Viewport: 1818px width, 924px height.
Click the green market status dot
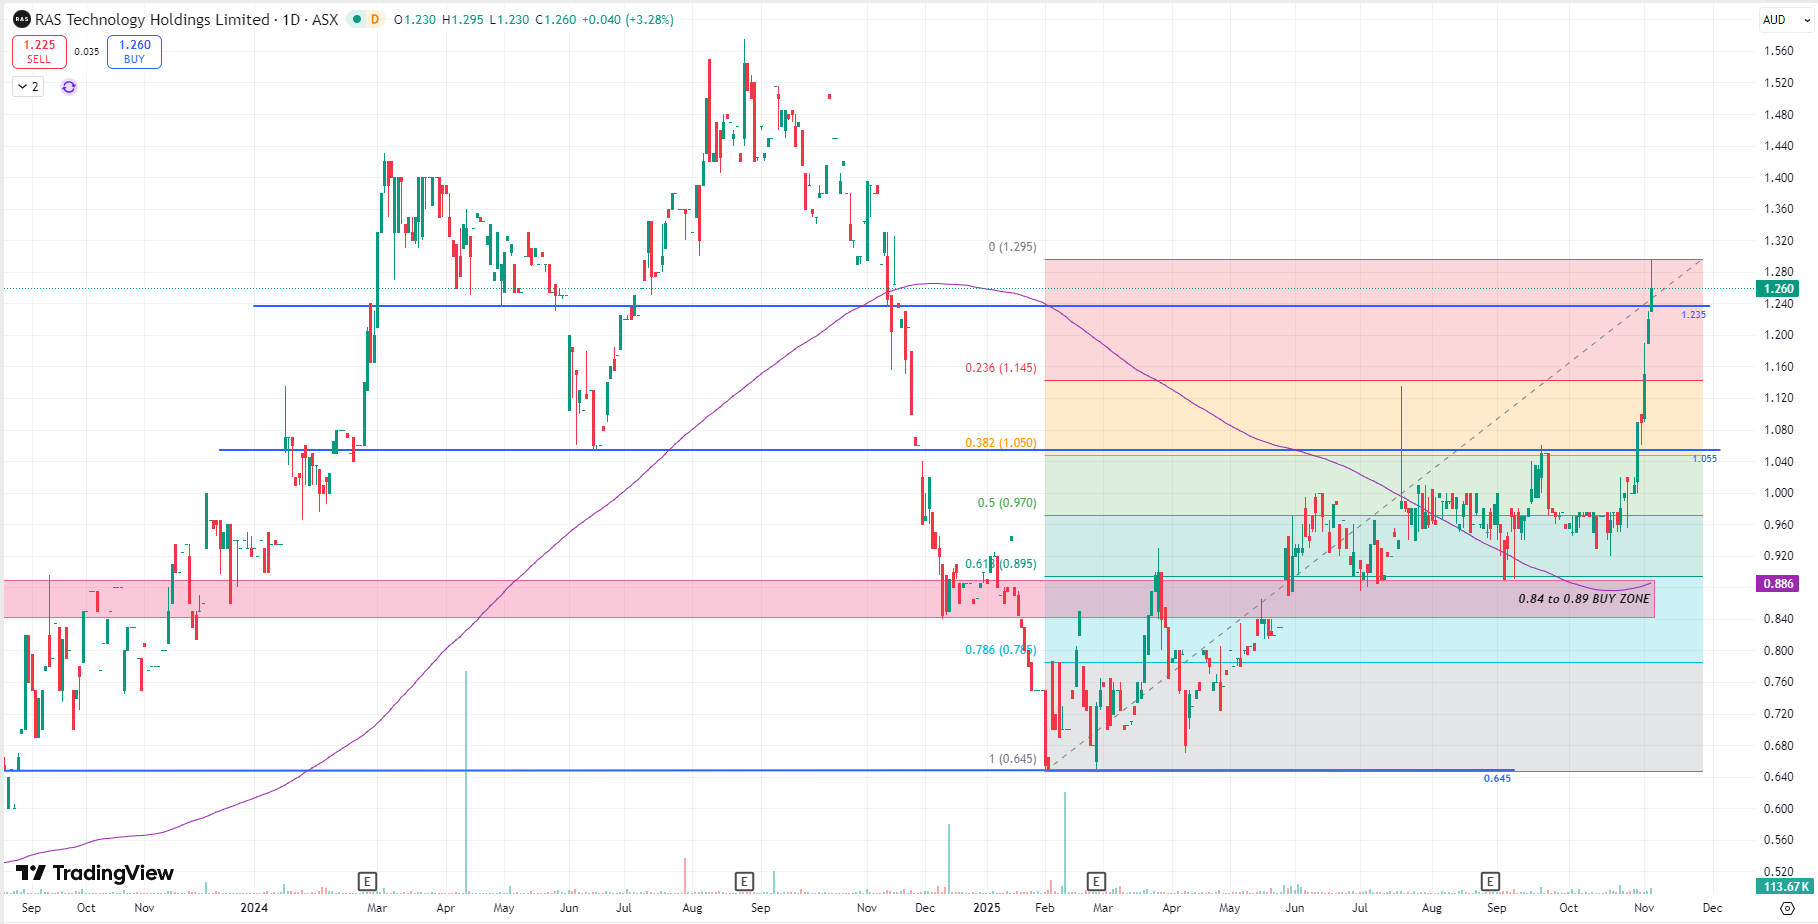coord(356,20)
